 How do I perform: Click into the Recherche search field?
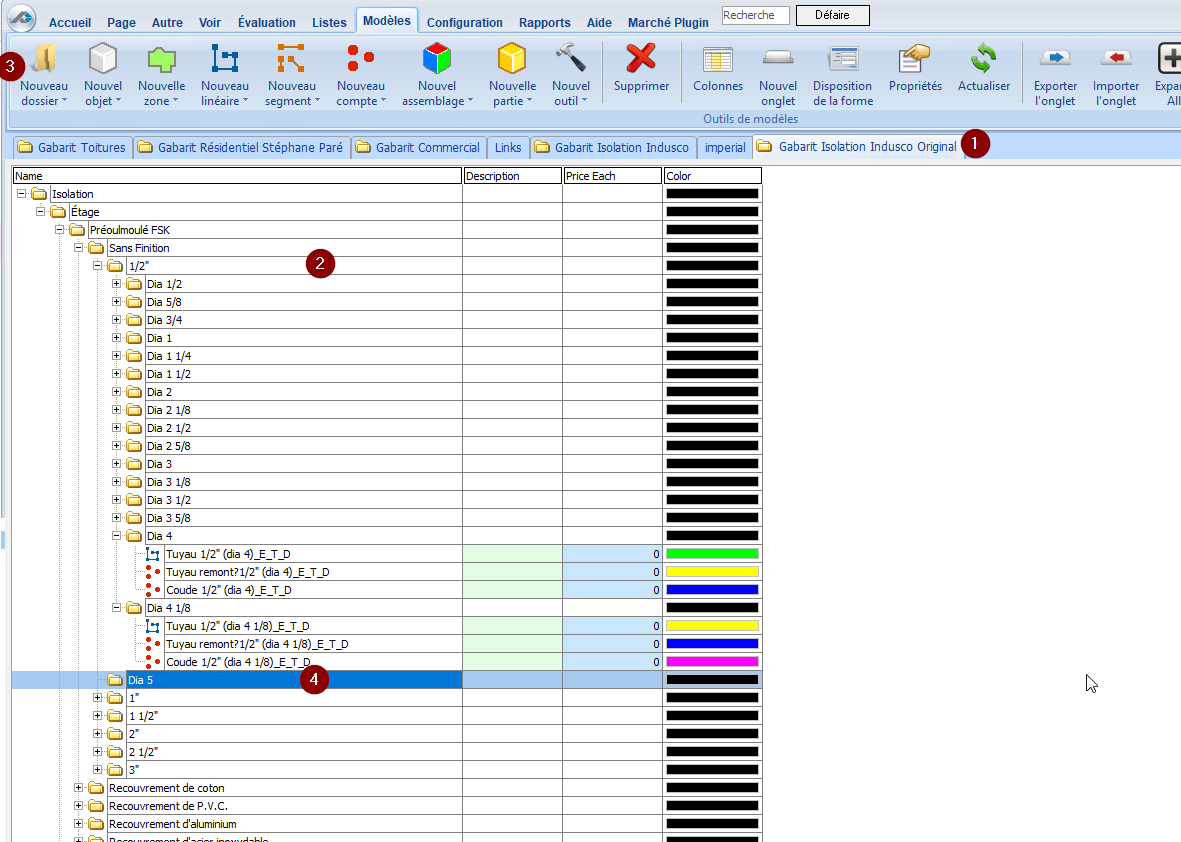tap(755, 15)
